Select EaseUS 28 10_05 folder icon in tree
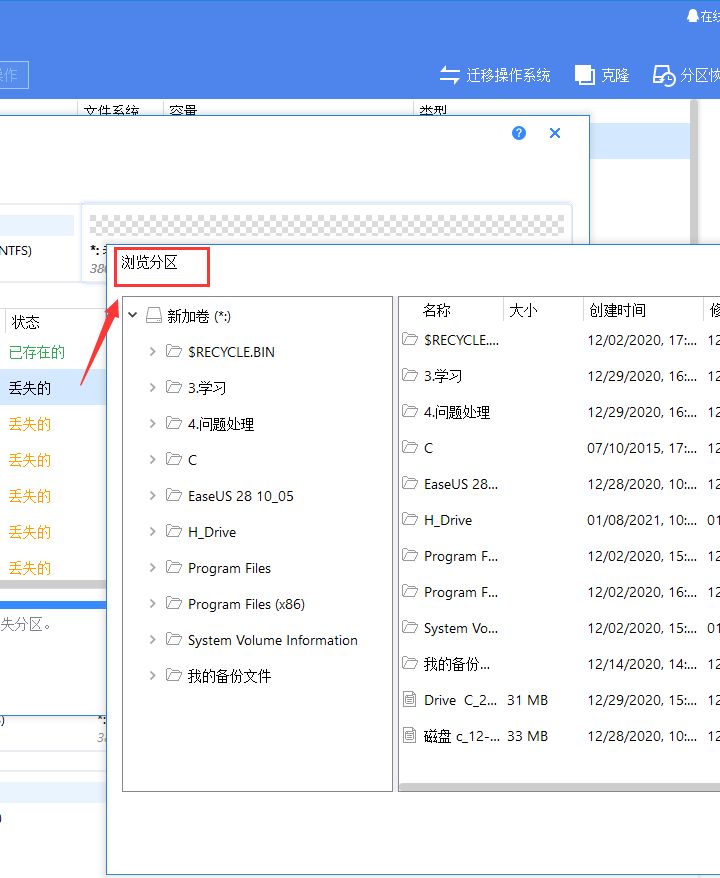Viewport: 720px width, 878px height. [174, 495]
